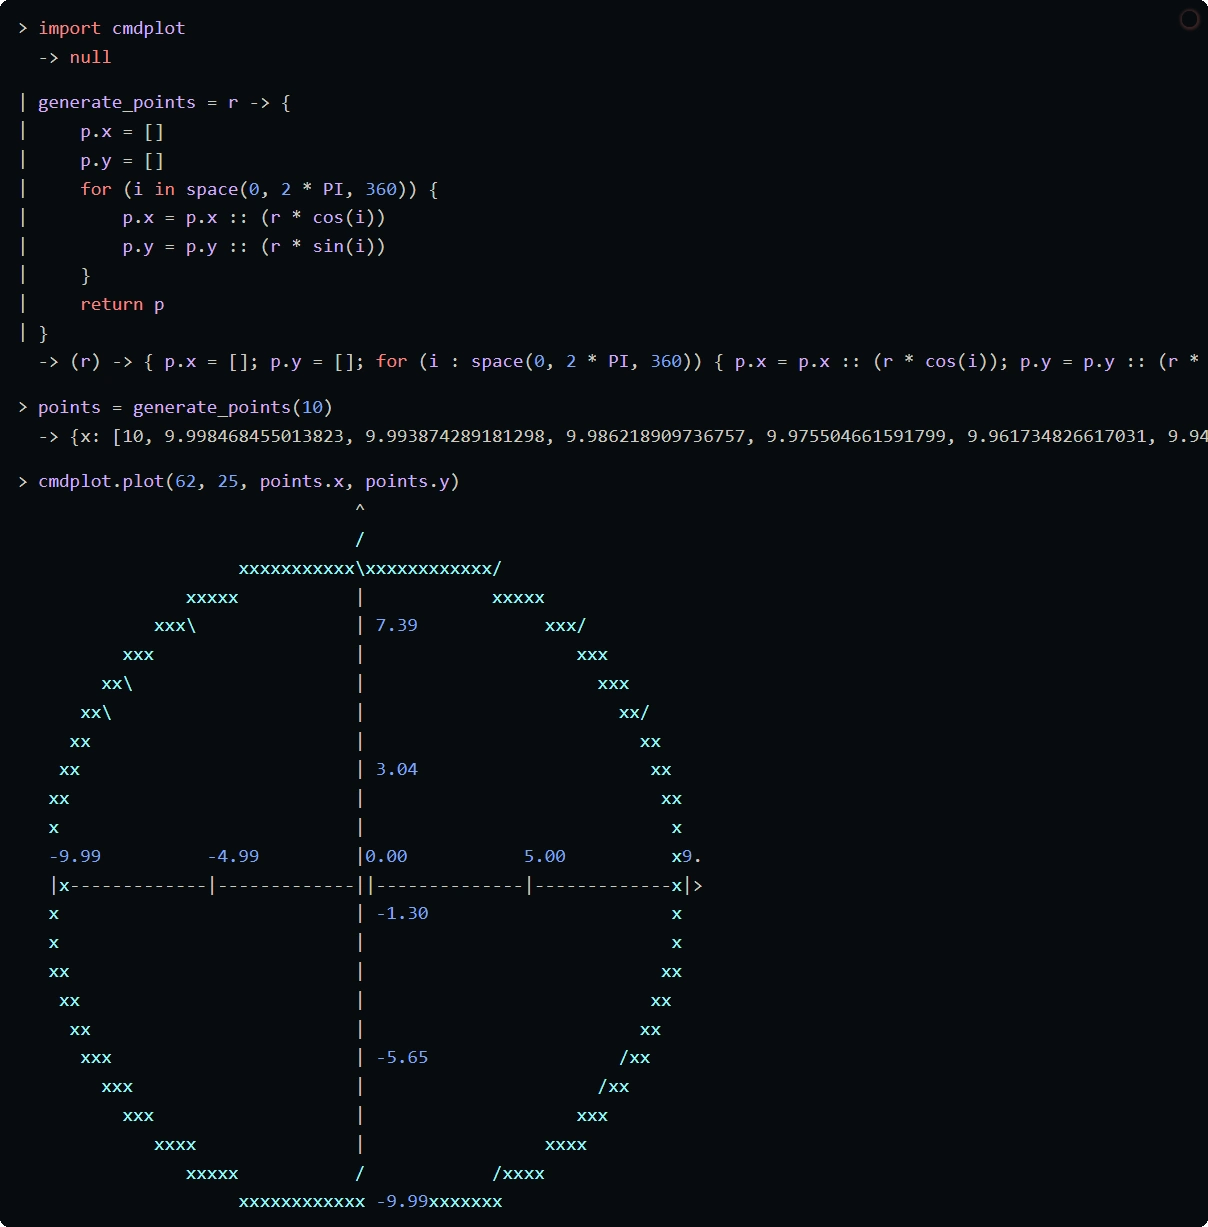The image size is (1208, 1227).
Task: Click the '-5.65' y-axis label
Action: coord(400,1056)
